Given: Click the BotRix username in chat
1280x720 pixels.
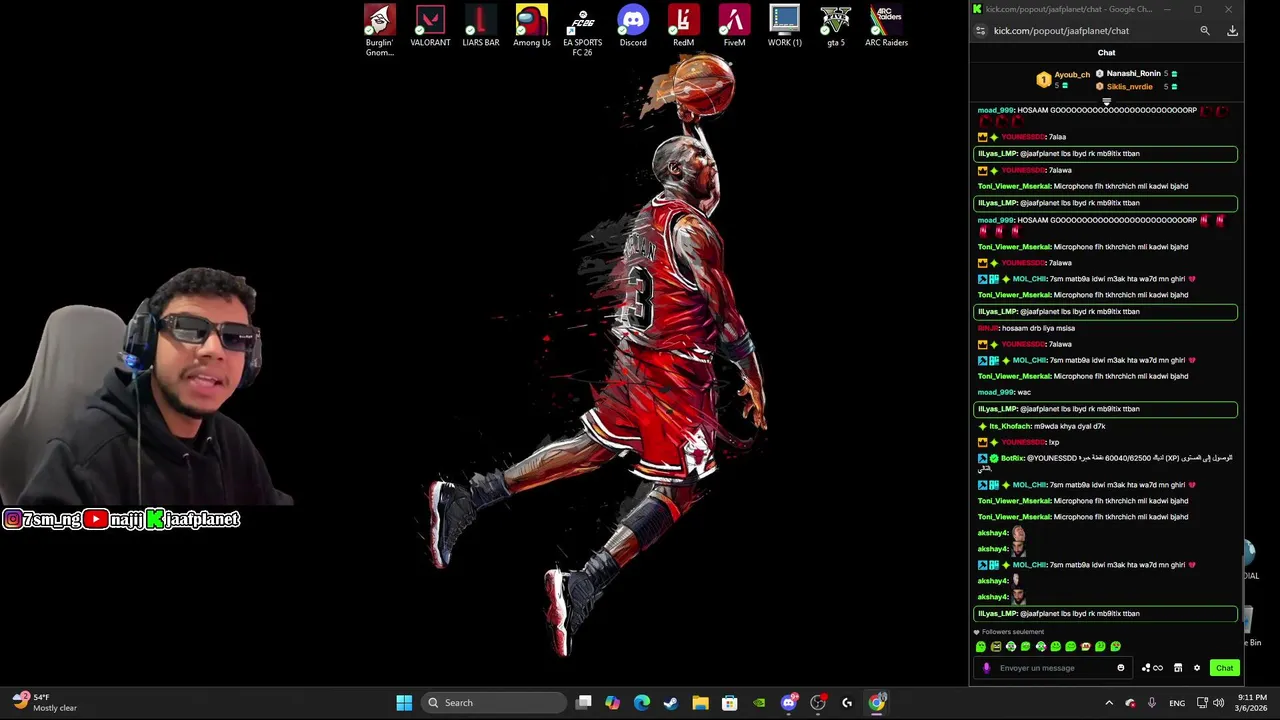Looking at the screenshot, I should 1012,459.
